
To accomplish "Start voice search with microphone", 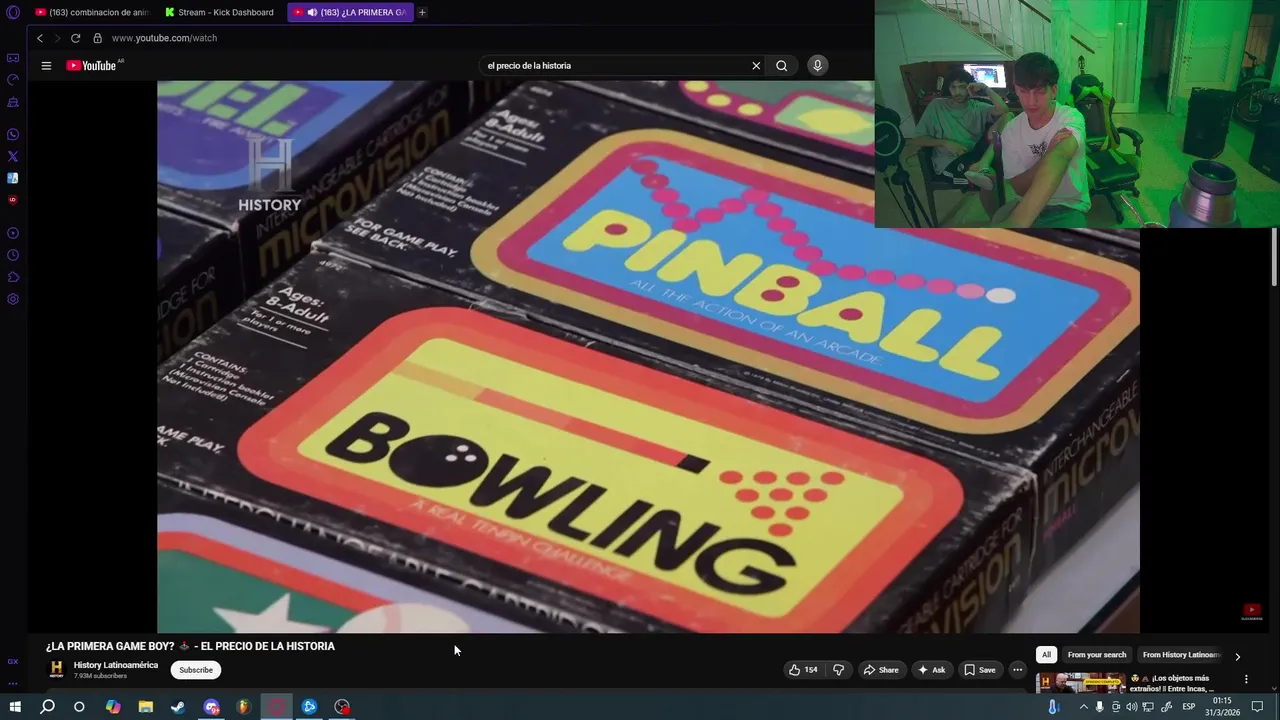I will click(817, 66).
